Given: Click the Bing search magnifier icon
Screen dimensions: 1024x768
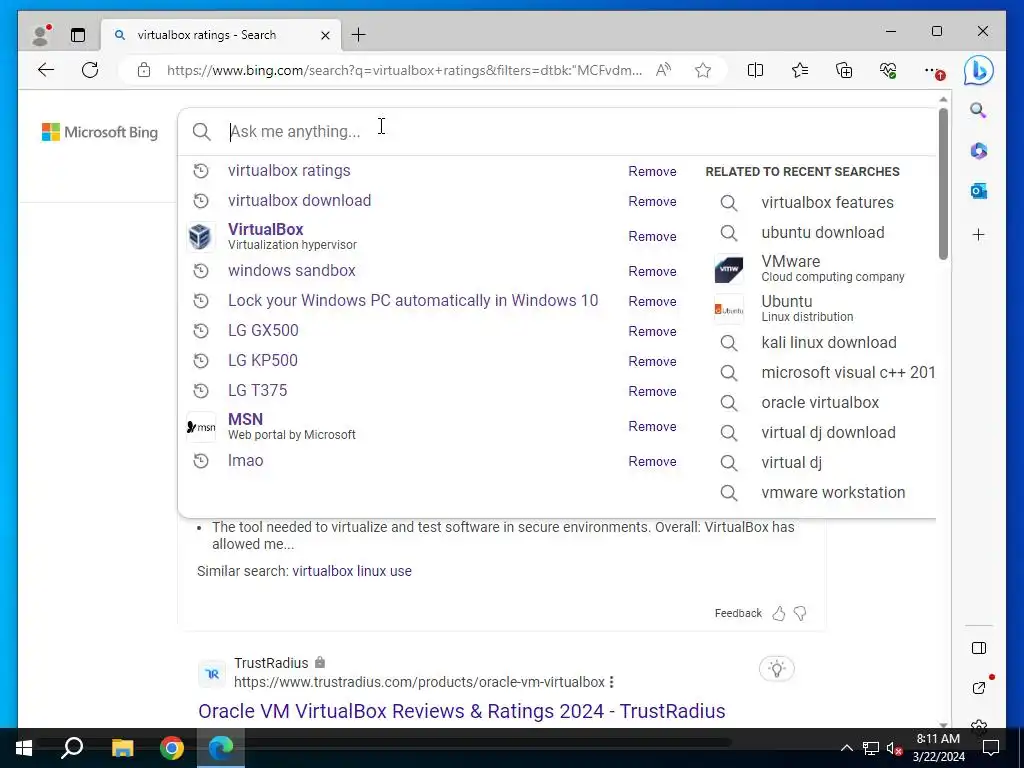Looking at the screenshot, I should coord(202,131).
